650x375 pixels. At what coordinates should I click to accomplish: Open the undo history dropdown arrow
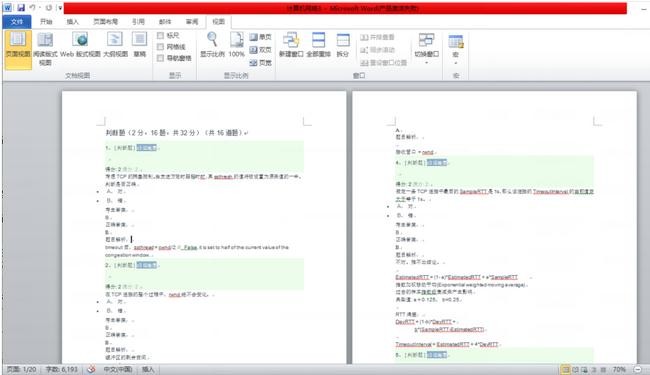[x=40, y=7]
